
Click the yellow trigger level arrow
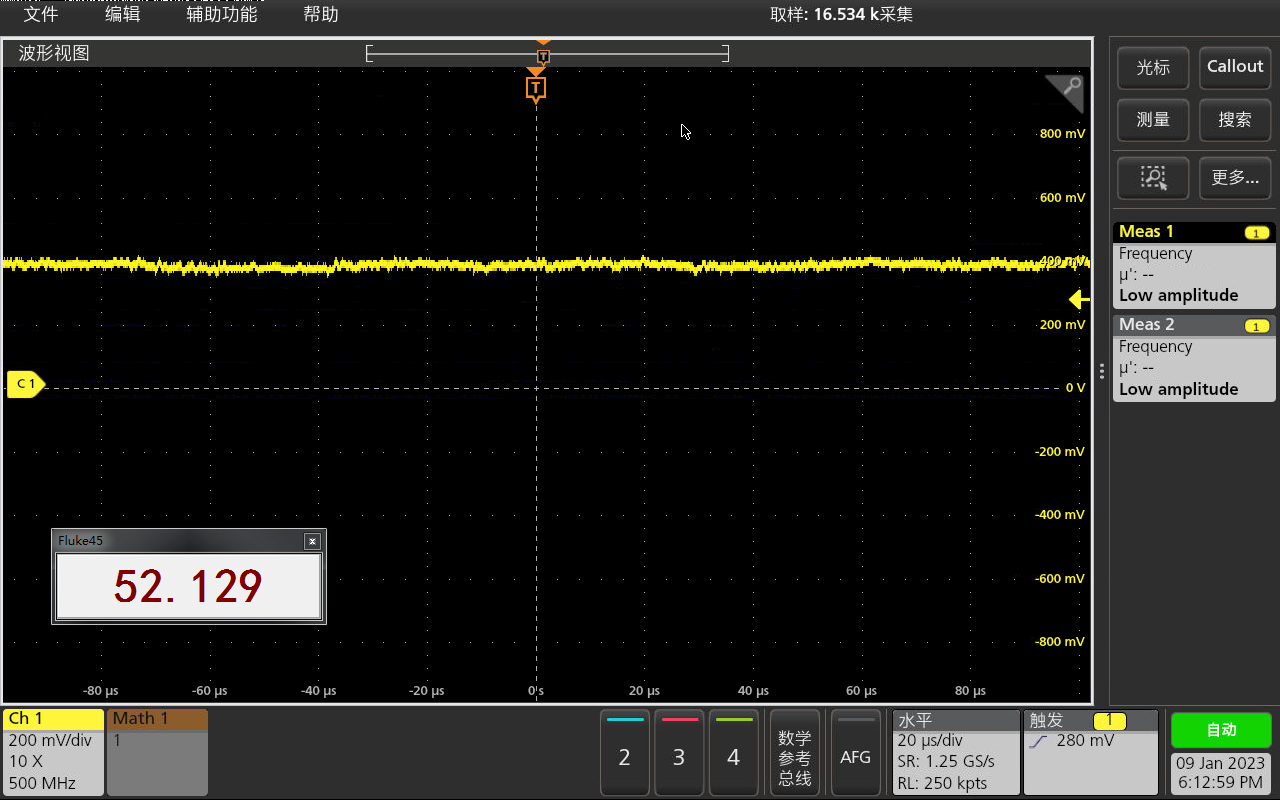click(x=1078, y=299)
